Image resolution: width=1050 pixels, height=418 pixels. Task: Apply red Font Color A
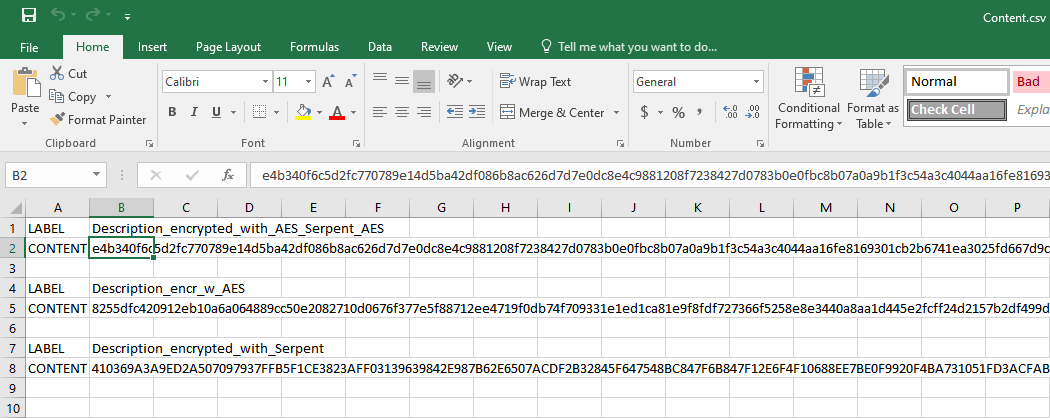(337, 112)
